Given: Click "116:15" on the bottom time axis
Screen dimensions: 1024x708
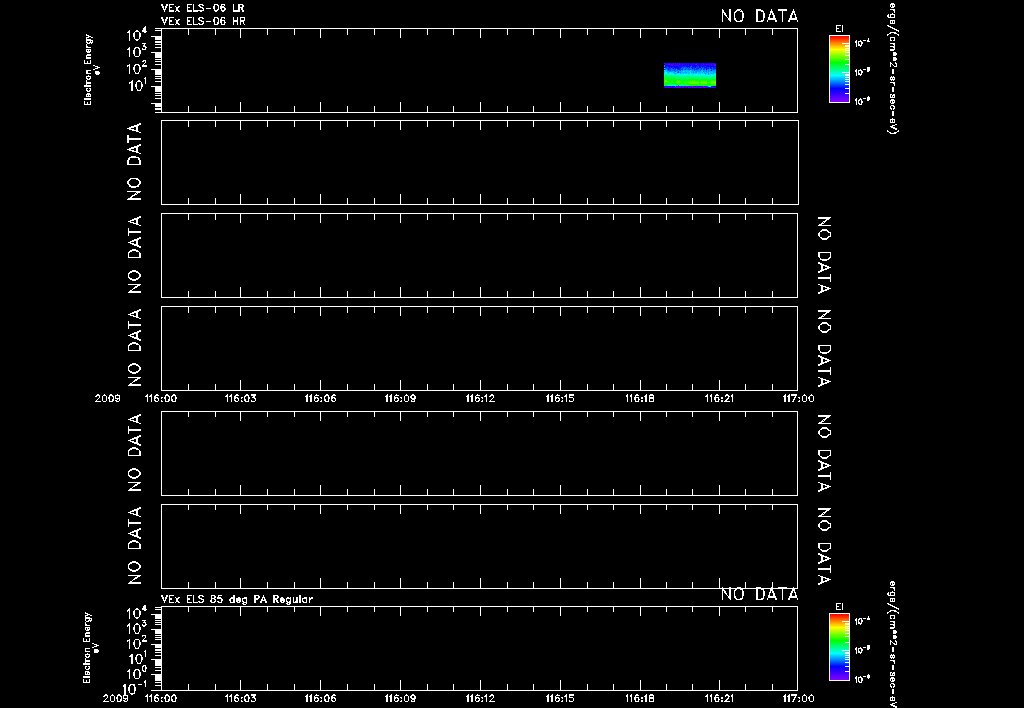Looking at the screenshot, I should 560,698.
